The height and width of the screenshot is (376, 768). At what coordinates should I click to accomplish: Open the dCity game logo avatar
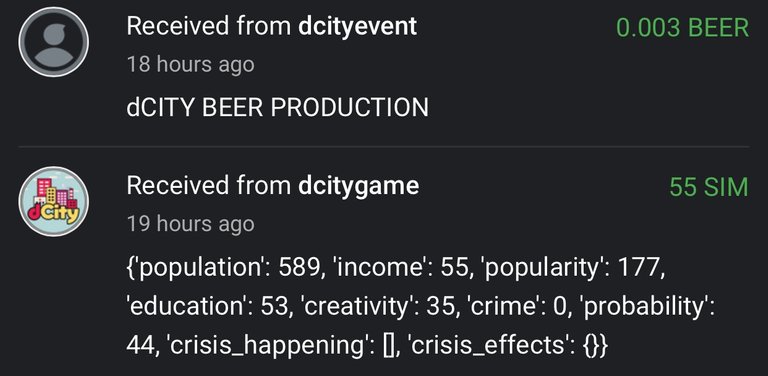click(x=53, y=201)
